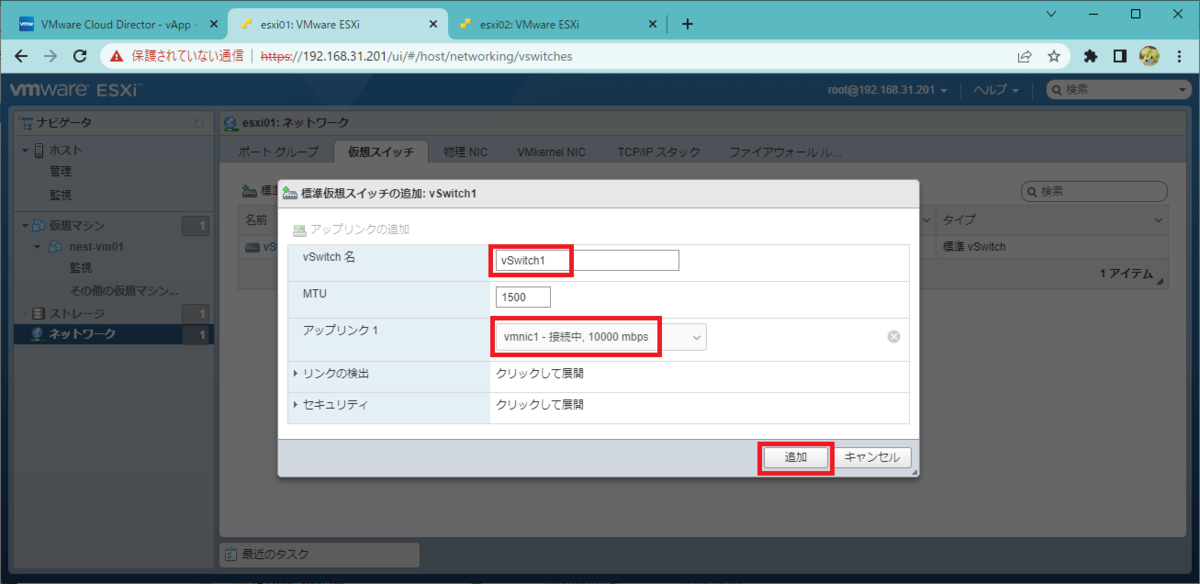
Task: Open the 物理 NIC tab
Action: 468,152
